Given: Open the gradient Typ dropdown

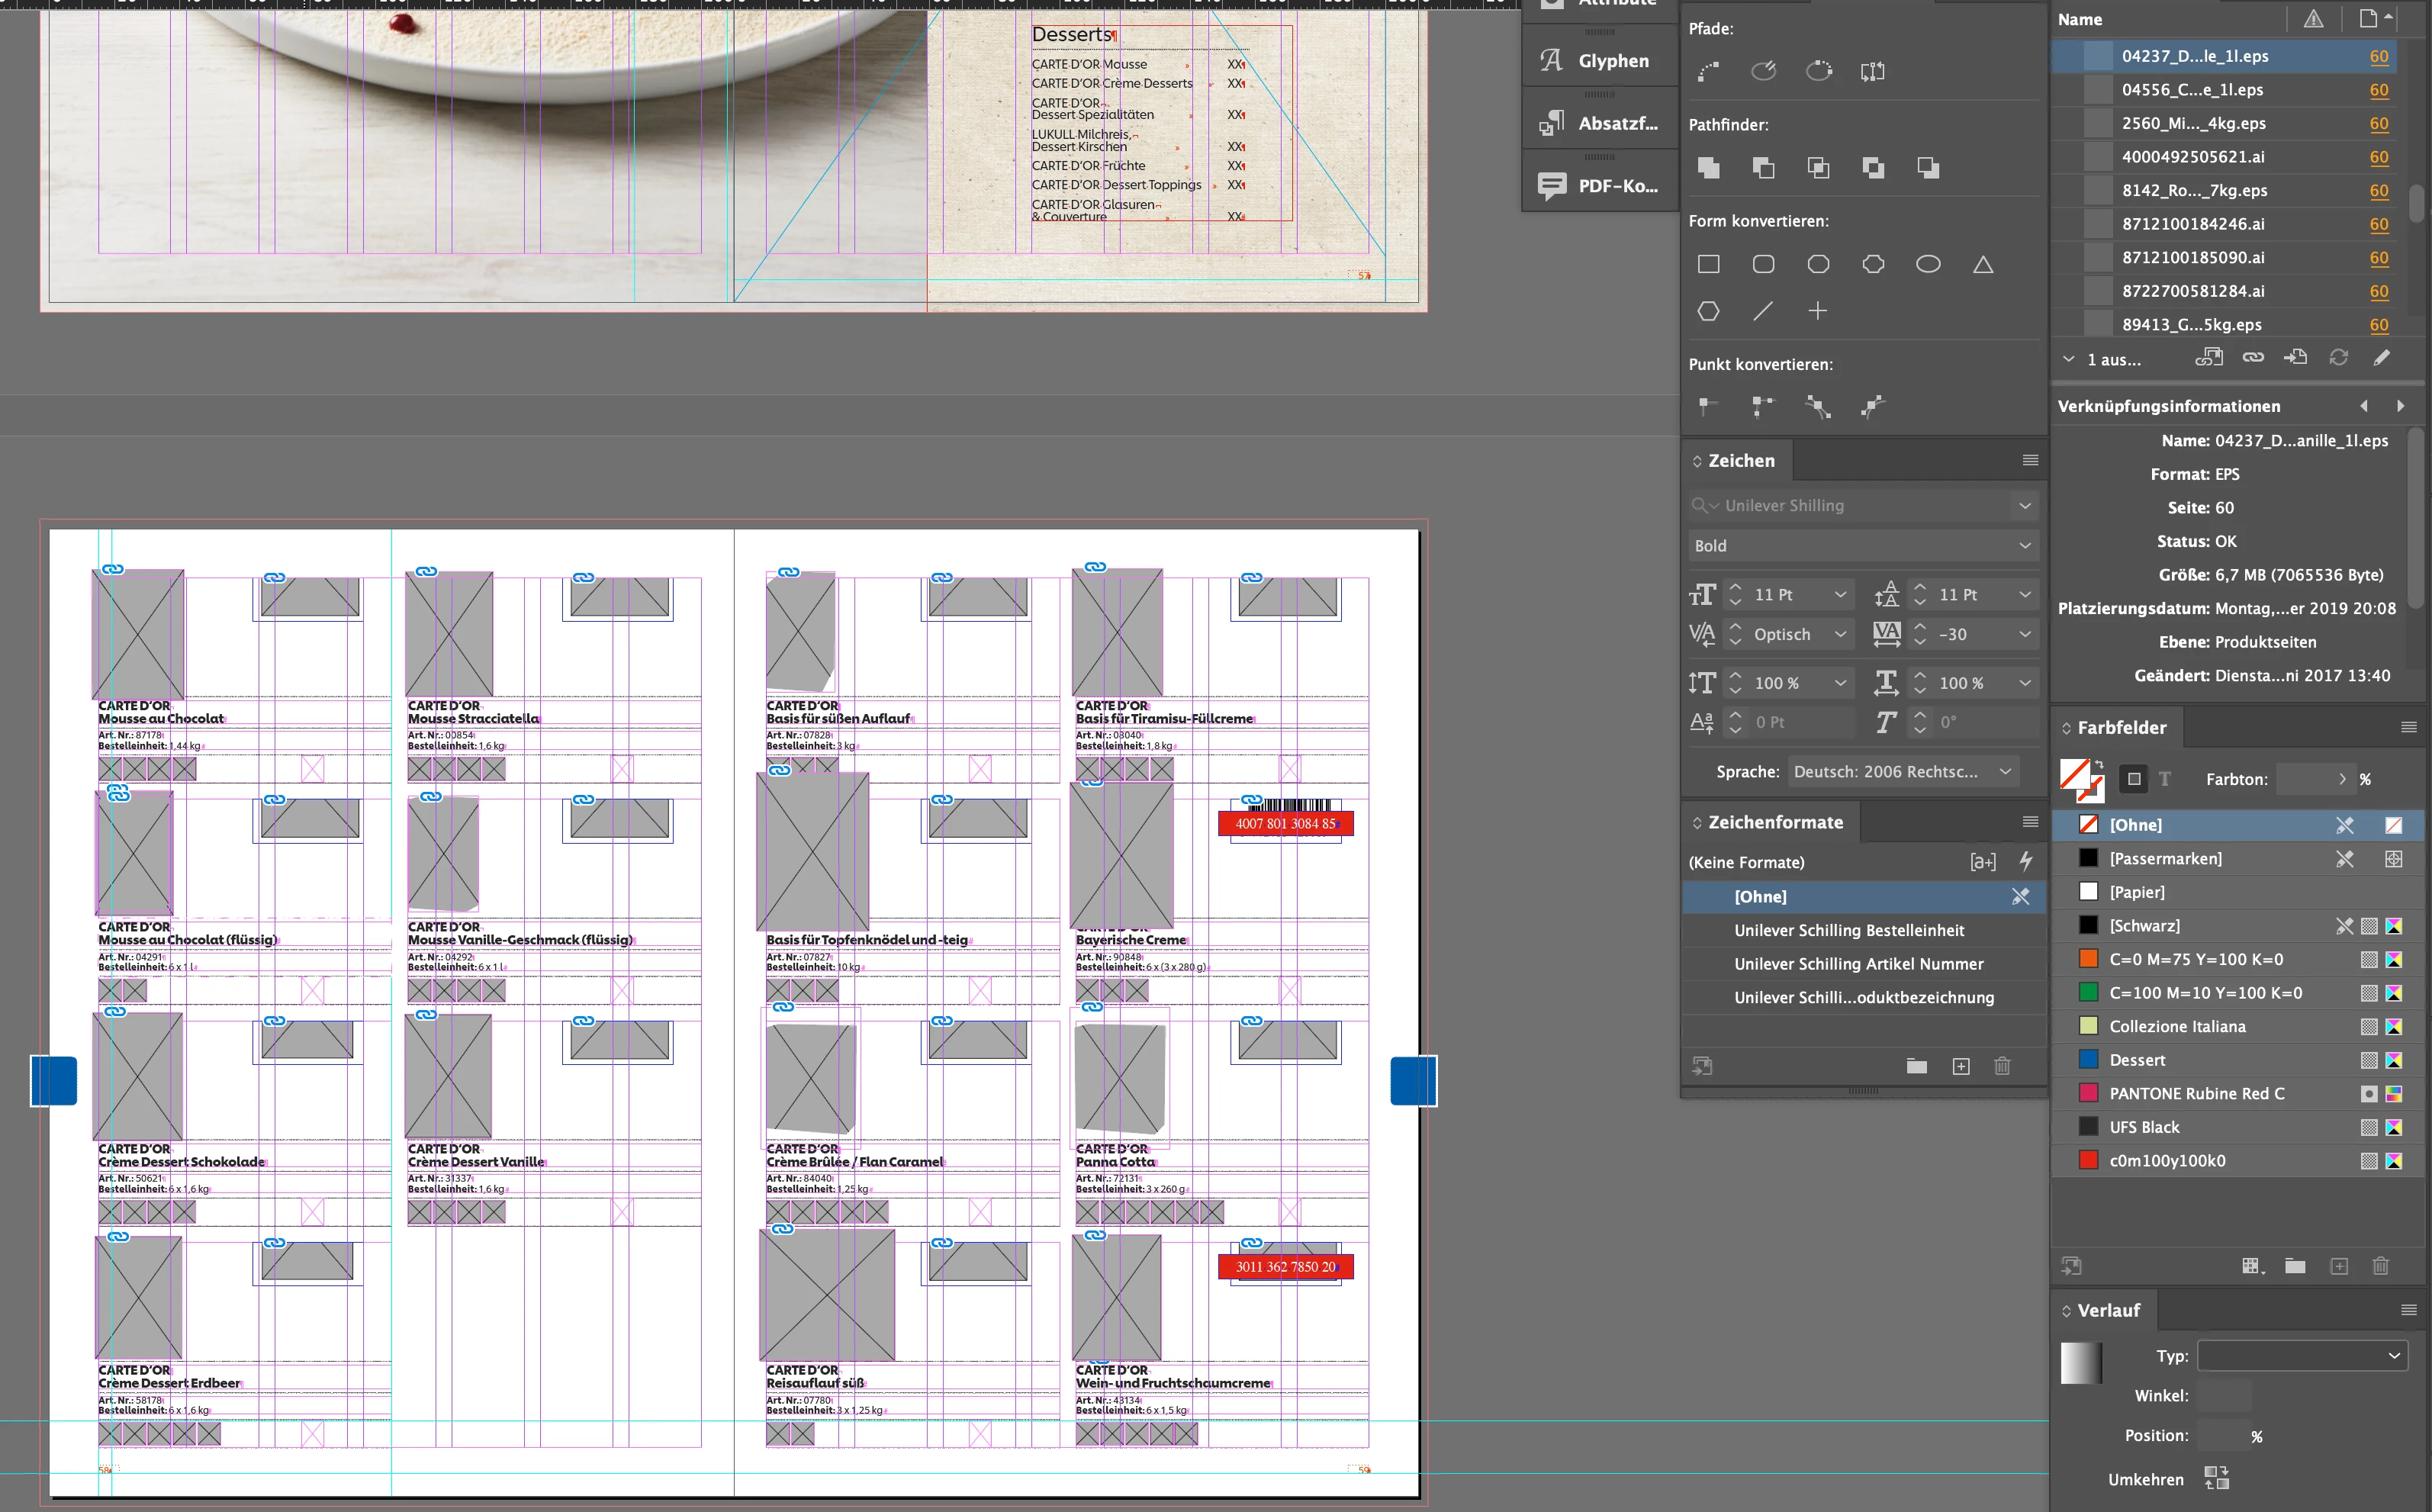Looking at the screenshot, I should (x=2301, y=1356).
